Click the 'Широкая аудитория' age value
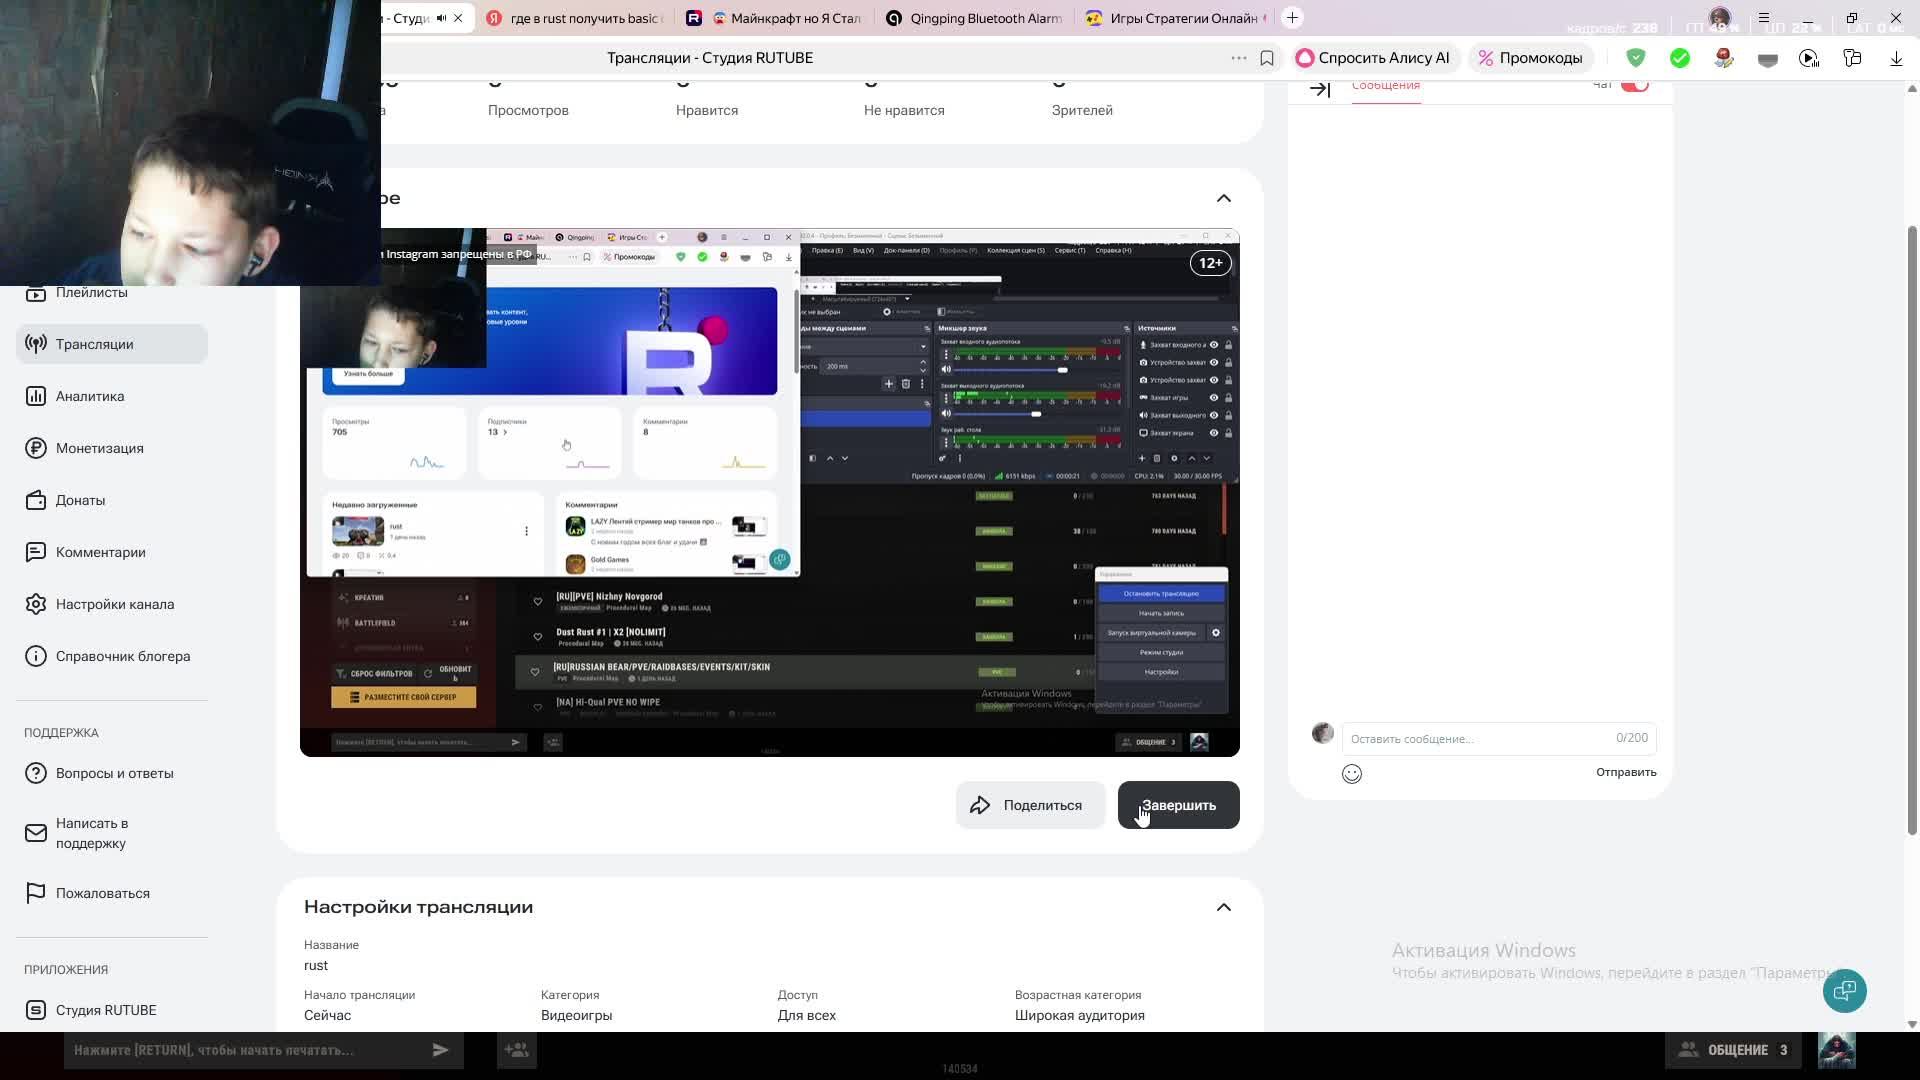1920x1080 pixels. [1080, 1015]
